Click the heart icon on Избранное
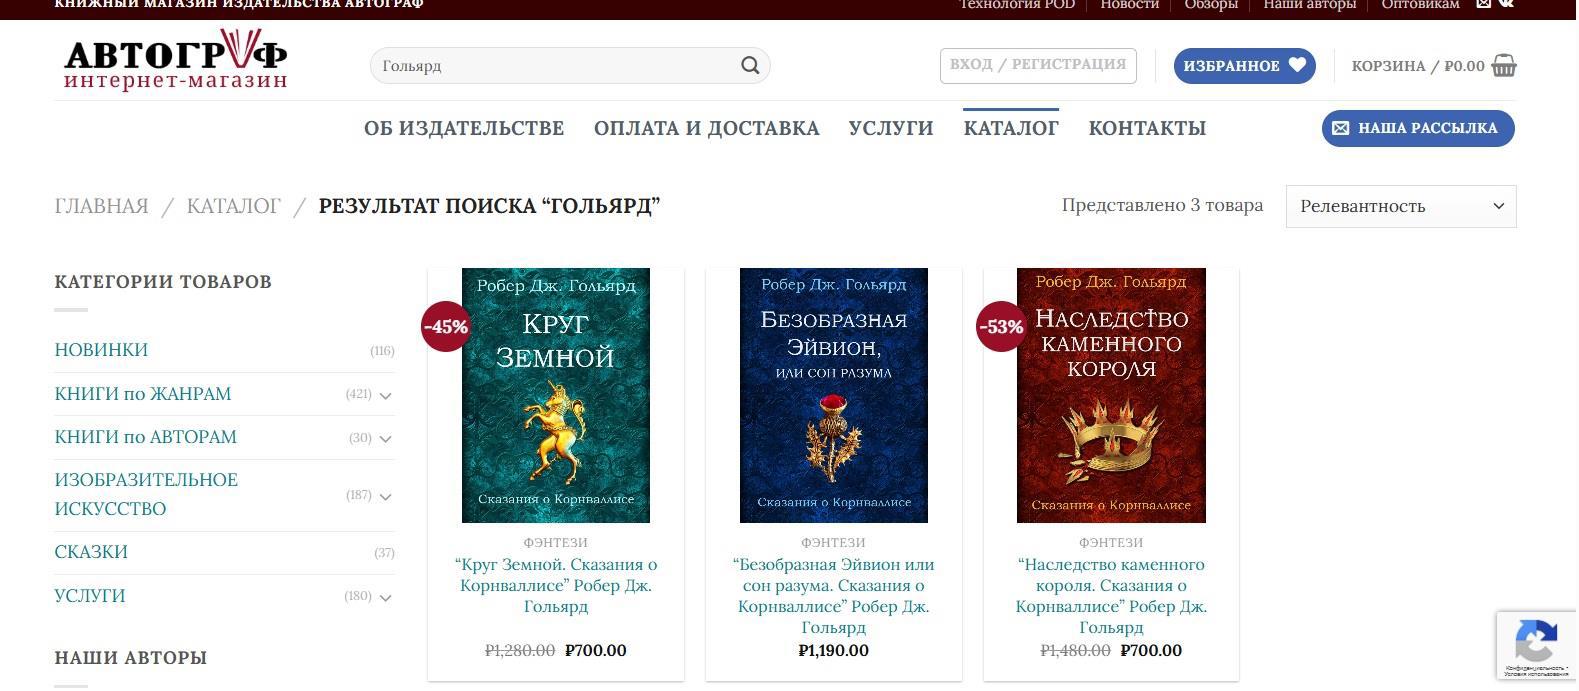This screenshot has height=691, width=1579. click(x=1297, y=65)
